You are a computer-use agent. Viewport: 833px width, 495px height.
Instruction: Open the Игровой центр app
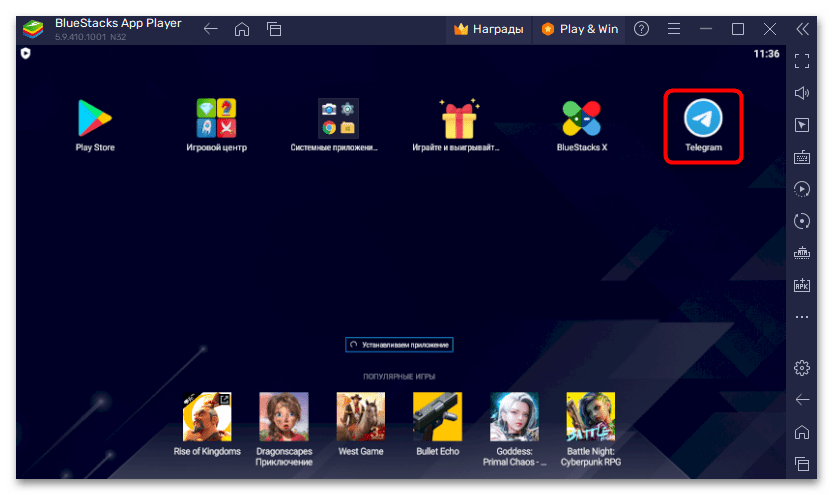(x=216, y=118)
